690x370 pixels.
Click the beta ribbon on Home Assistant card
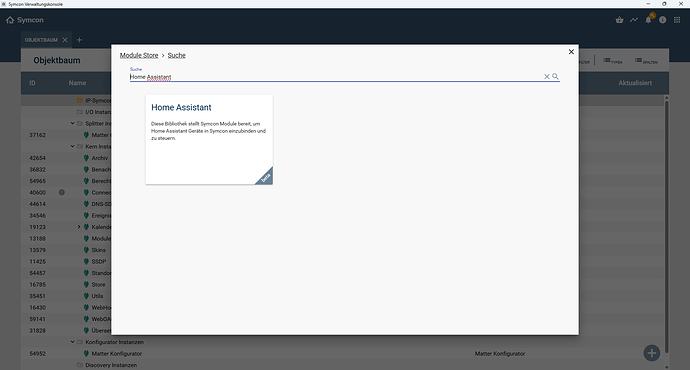click(x=265, y=177)
